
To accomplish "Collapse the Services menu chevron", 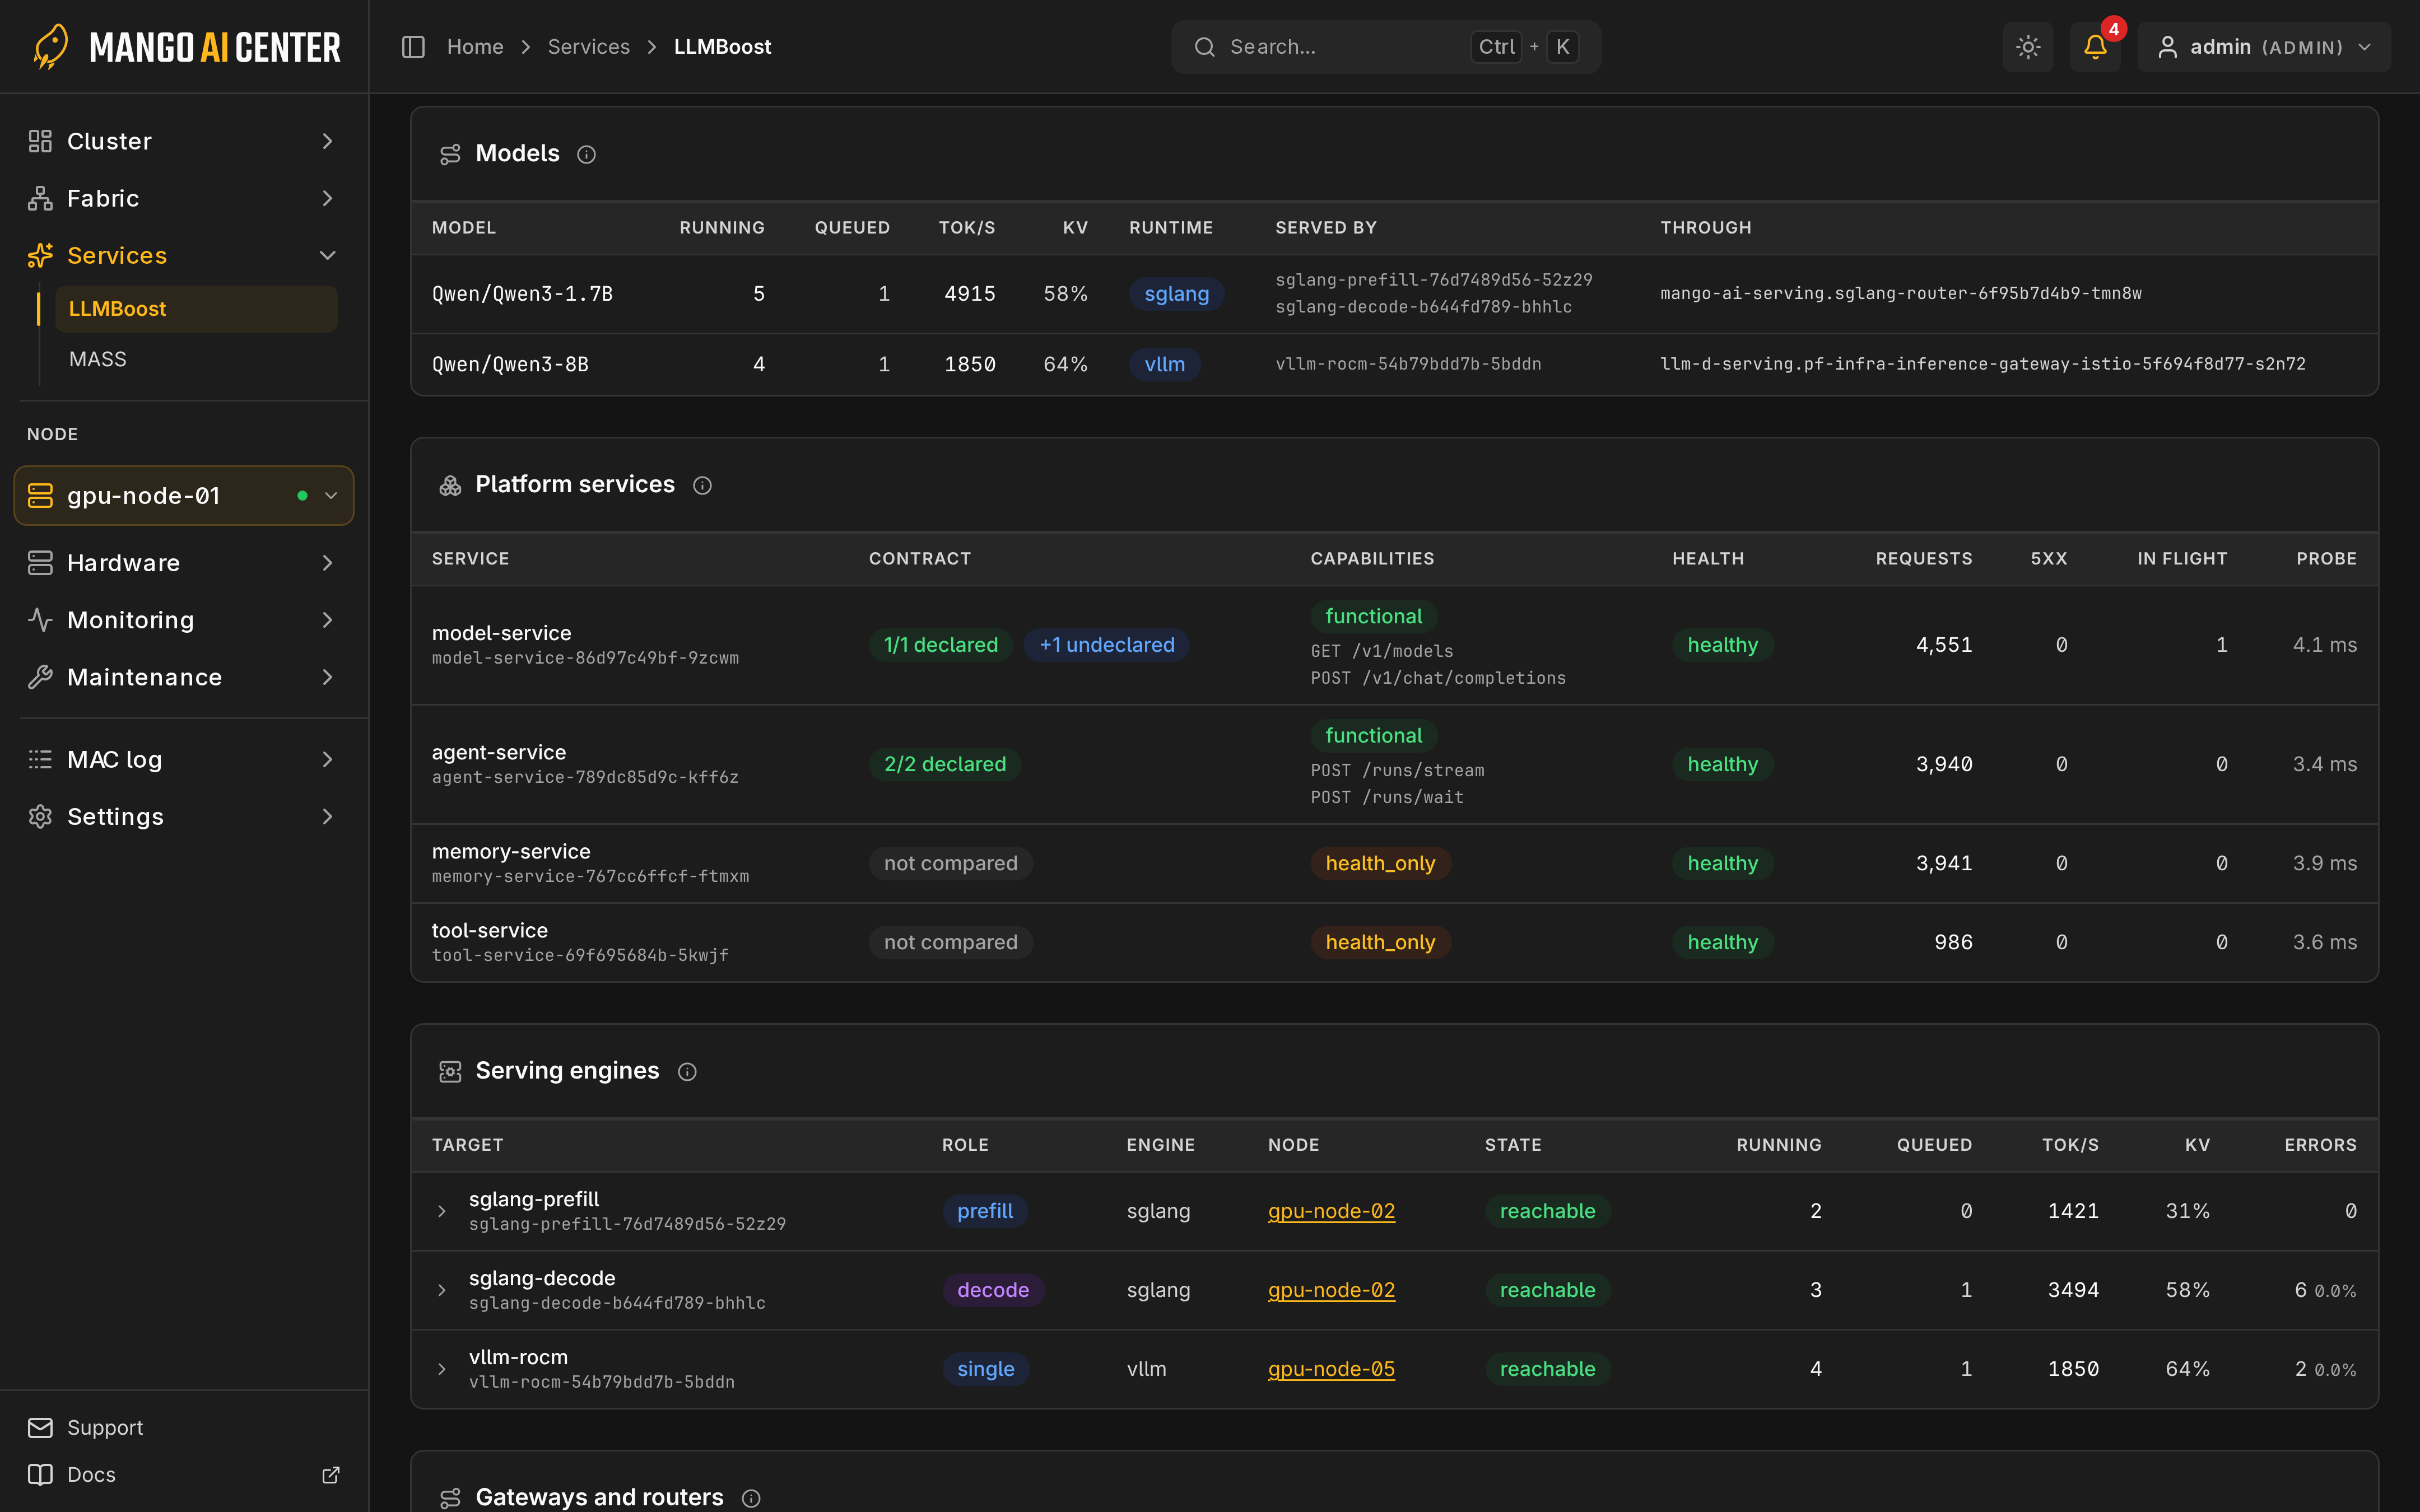I will point(327,255).
